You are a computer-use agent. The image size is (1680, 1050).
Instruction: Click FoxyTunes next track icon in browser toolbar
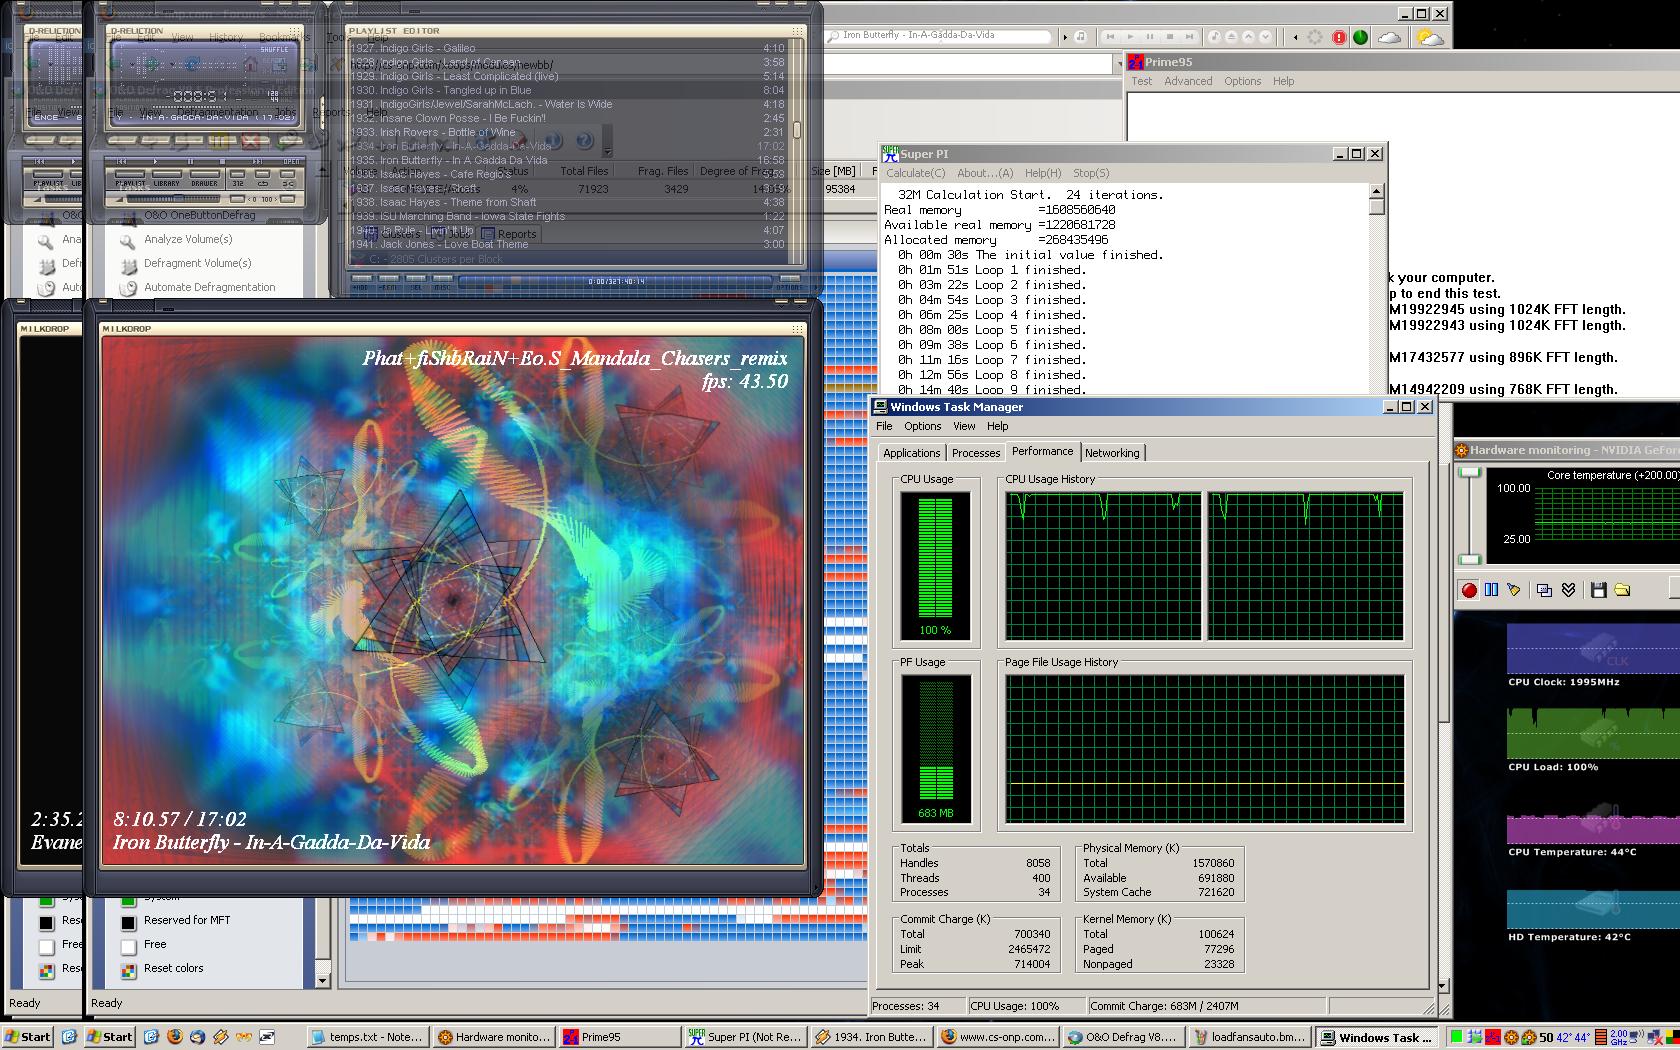[x=1189, y=37]
